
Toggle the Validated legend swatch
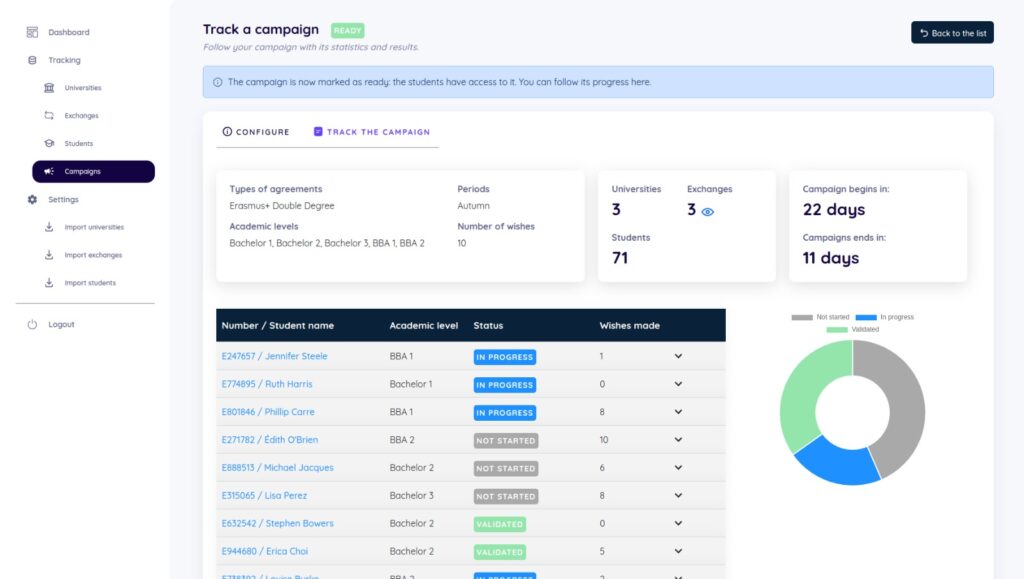click(x=837, y=330)
